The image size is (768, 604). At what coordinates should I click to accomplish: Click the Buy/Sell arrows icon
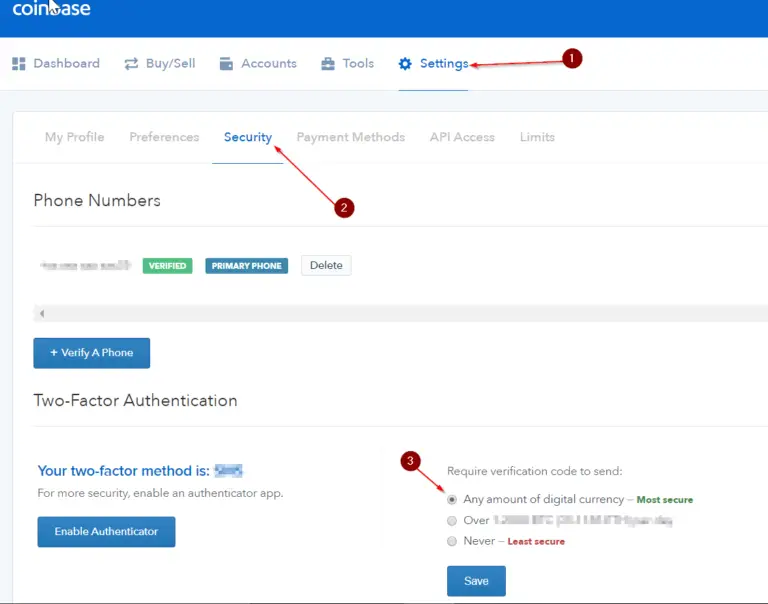[x=131, y=64]
